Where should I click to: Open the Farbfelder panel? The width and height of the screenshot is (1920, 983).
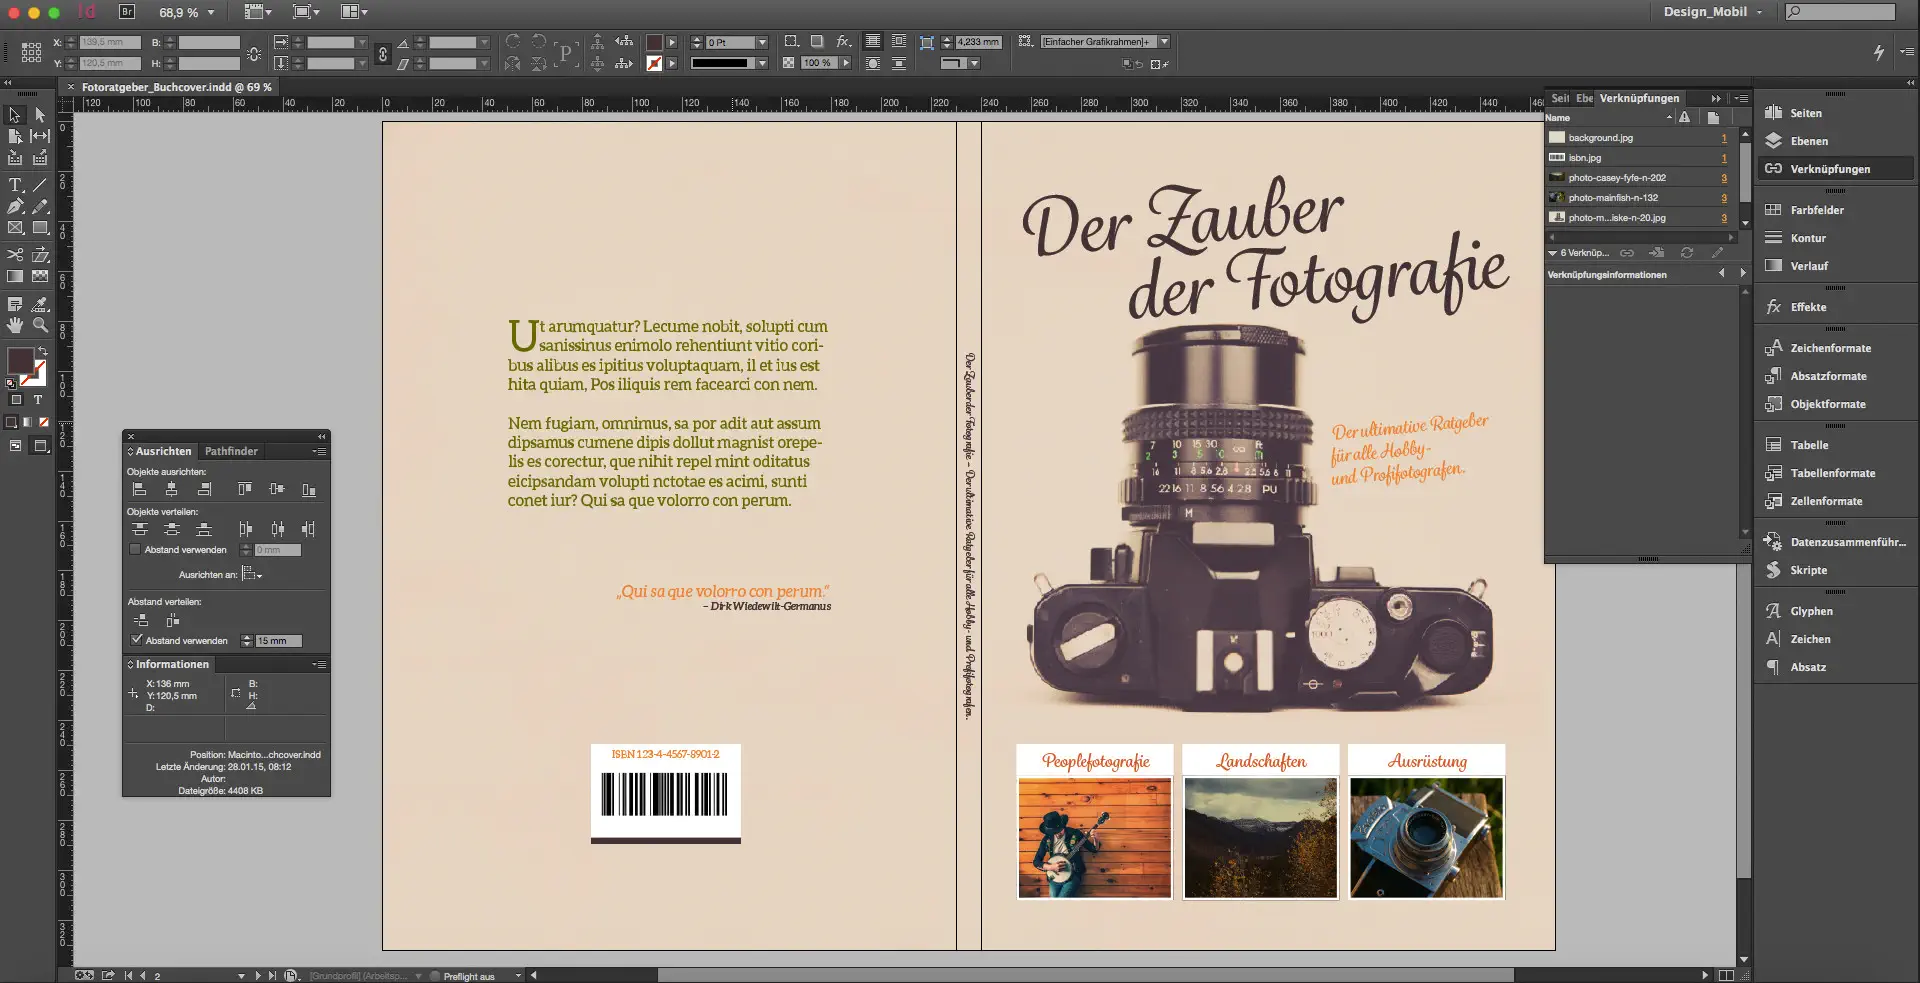click(1816, 210)
